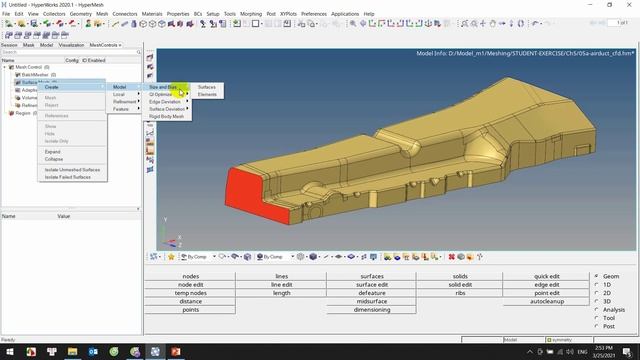Viewport: 640px width, 360px height.
Task: Open PowerPoint from the taskbar
Action: [x=176, y=351]
